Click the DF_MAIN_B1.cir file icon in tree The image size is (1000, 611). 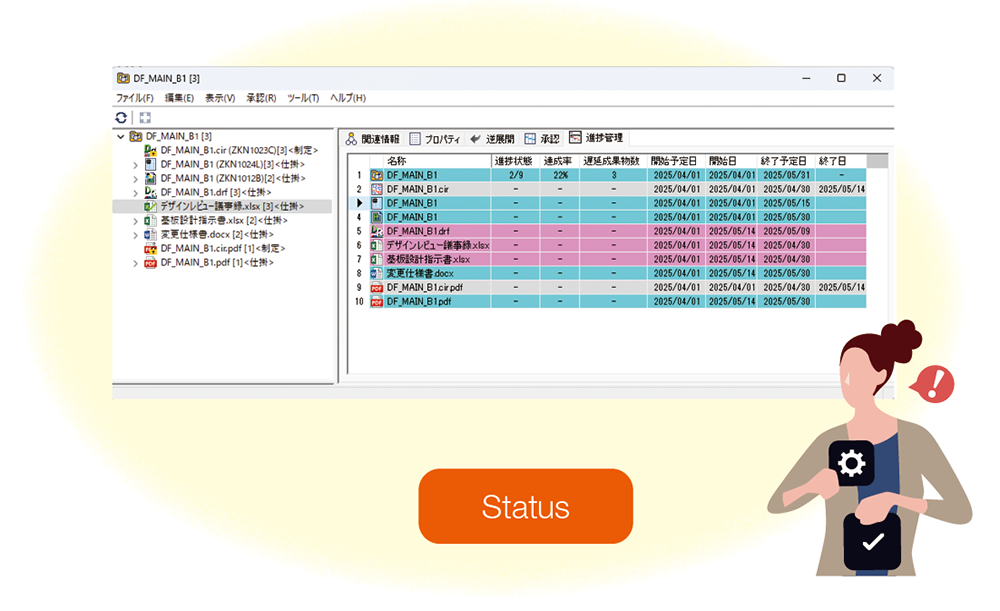point(151,150)
